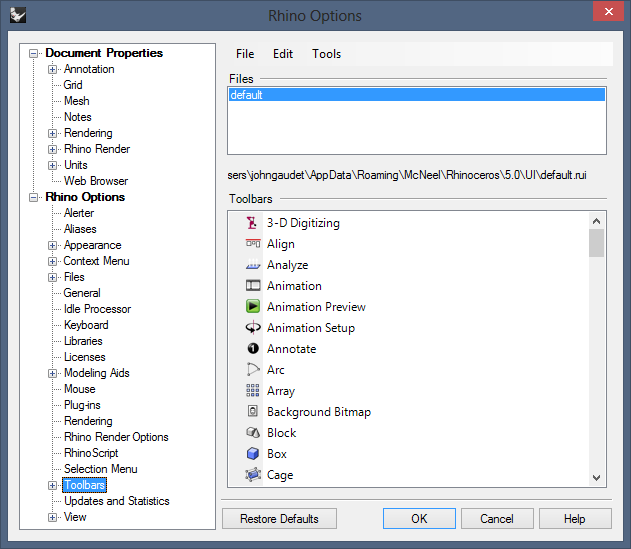Click the Cage toolbar icon
The image size is (631, 549).
coord(253,475)
